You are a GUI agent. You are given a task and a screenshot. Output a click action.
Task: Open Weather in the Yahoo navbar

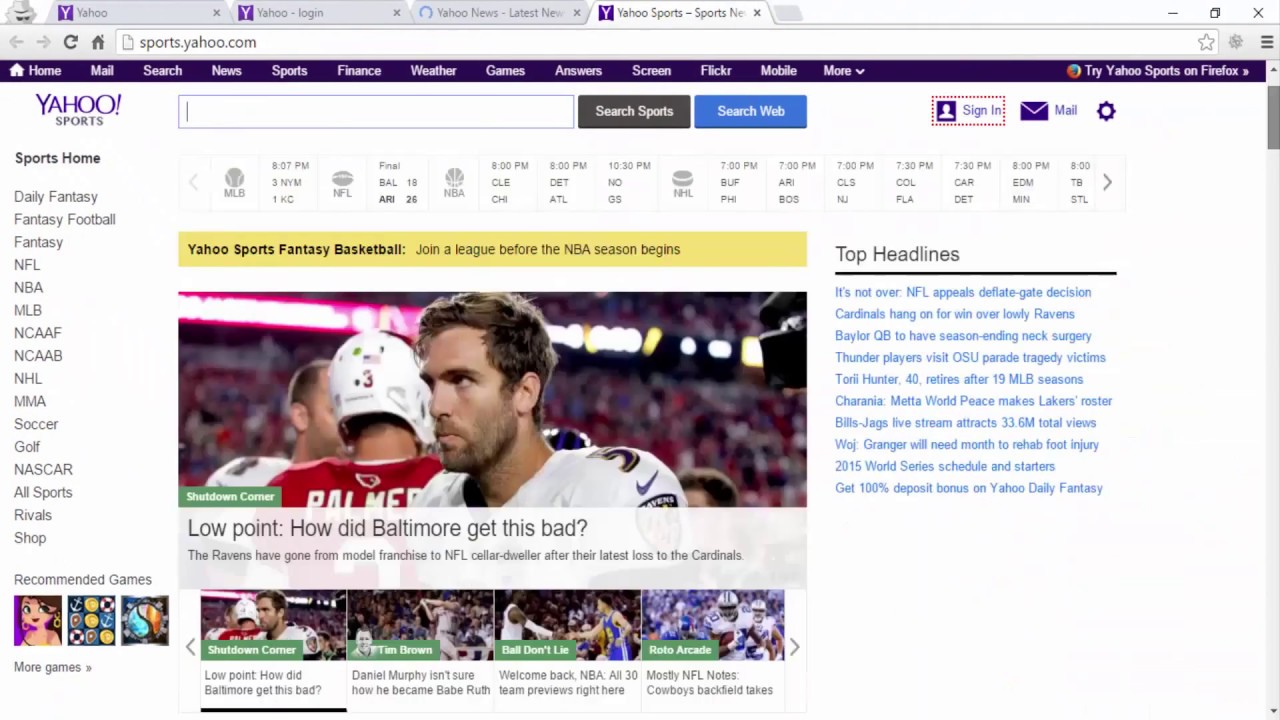pyautogui.click(x=433, y=71)
